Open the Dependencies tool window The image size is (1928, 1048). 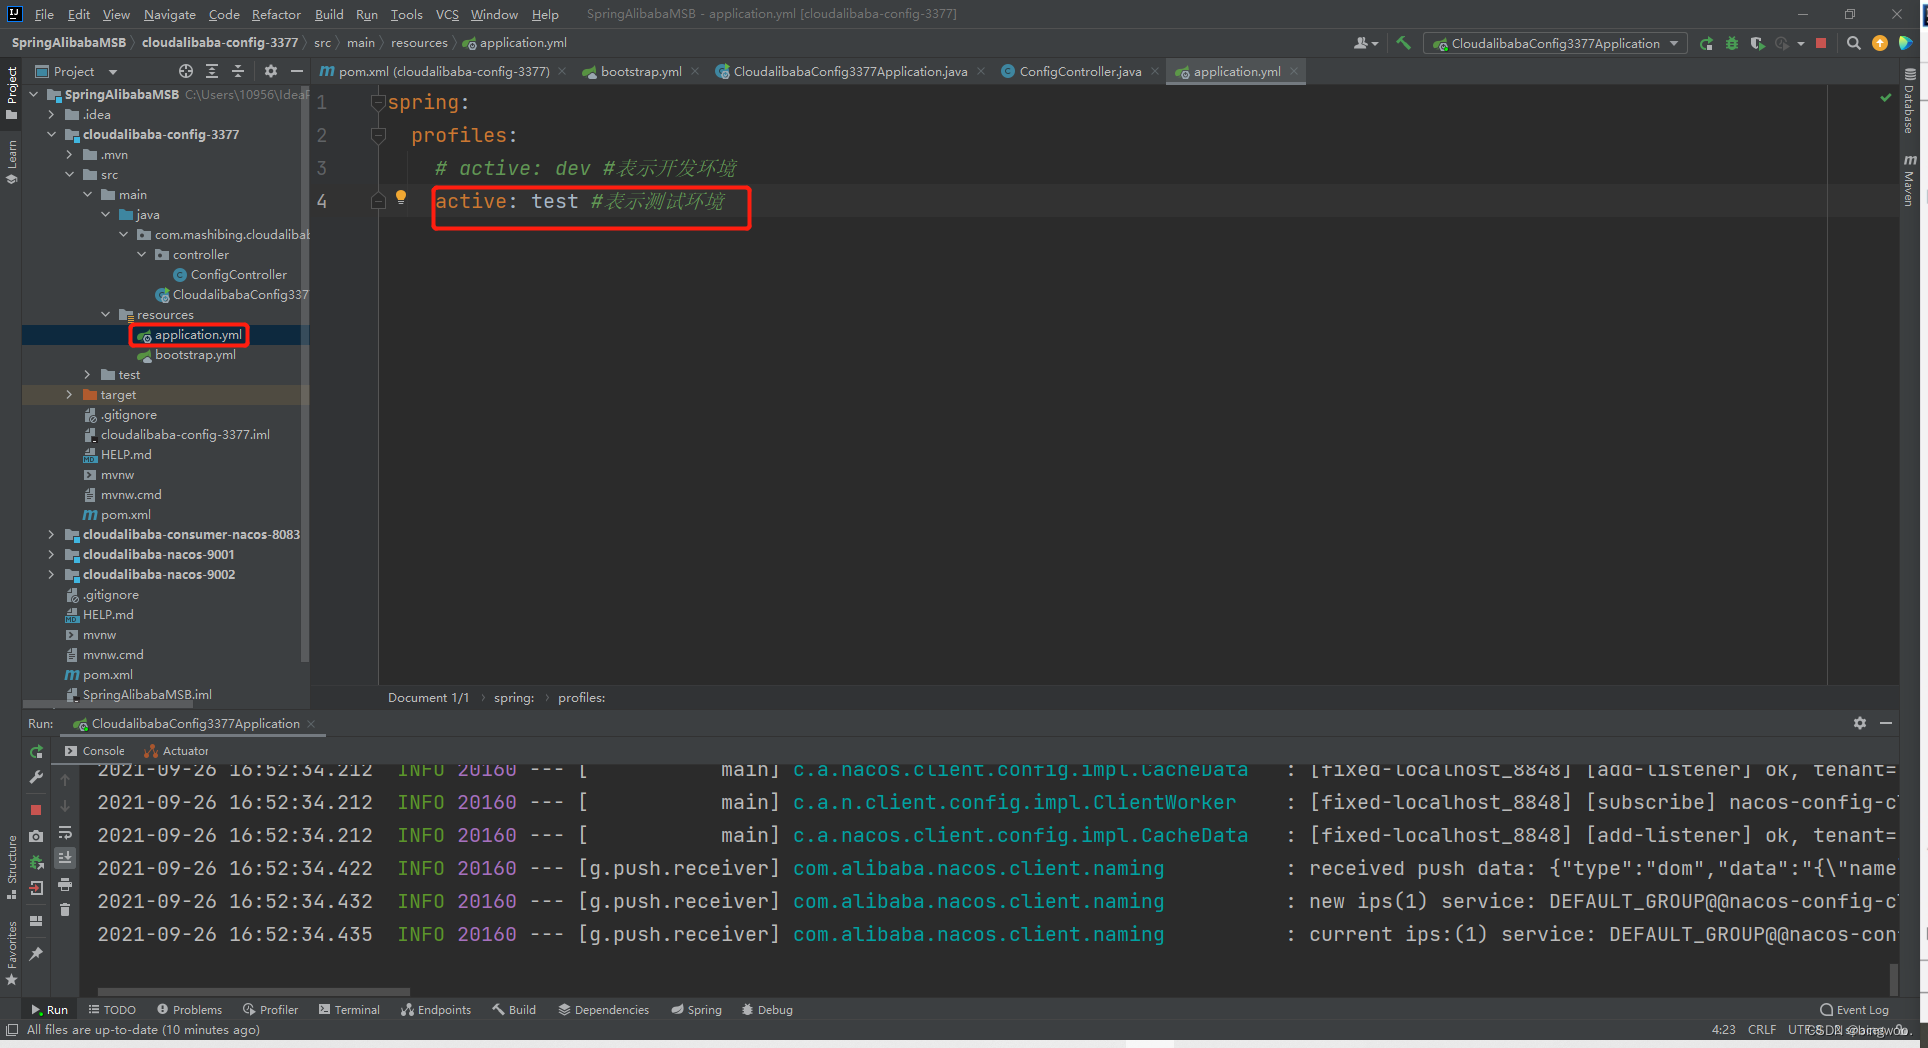[604, 1009]
